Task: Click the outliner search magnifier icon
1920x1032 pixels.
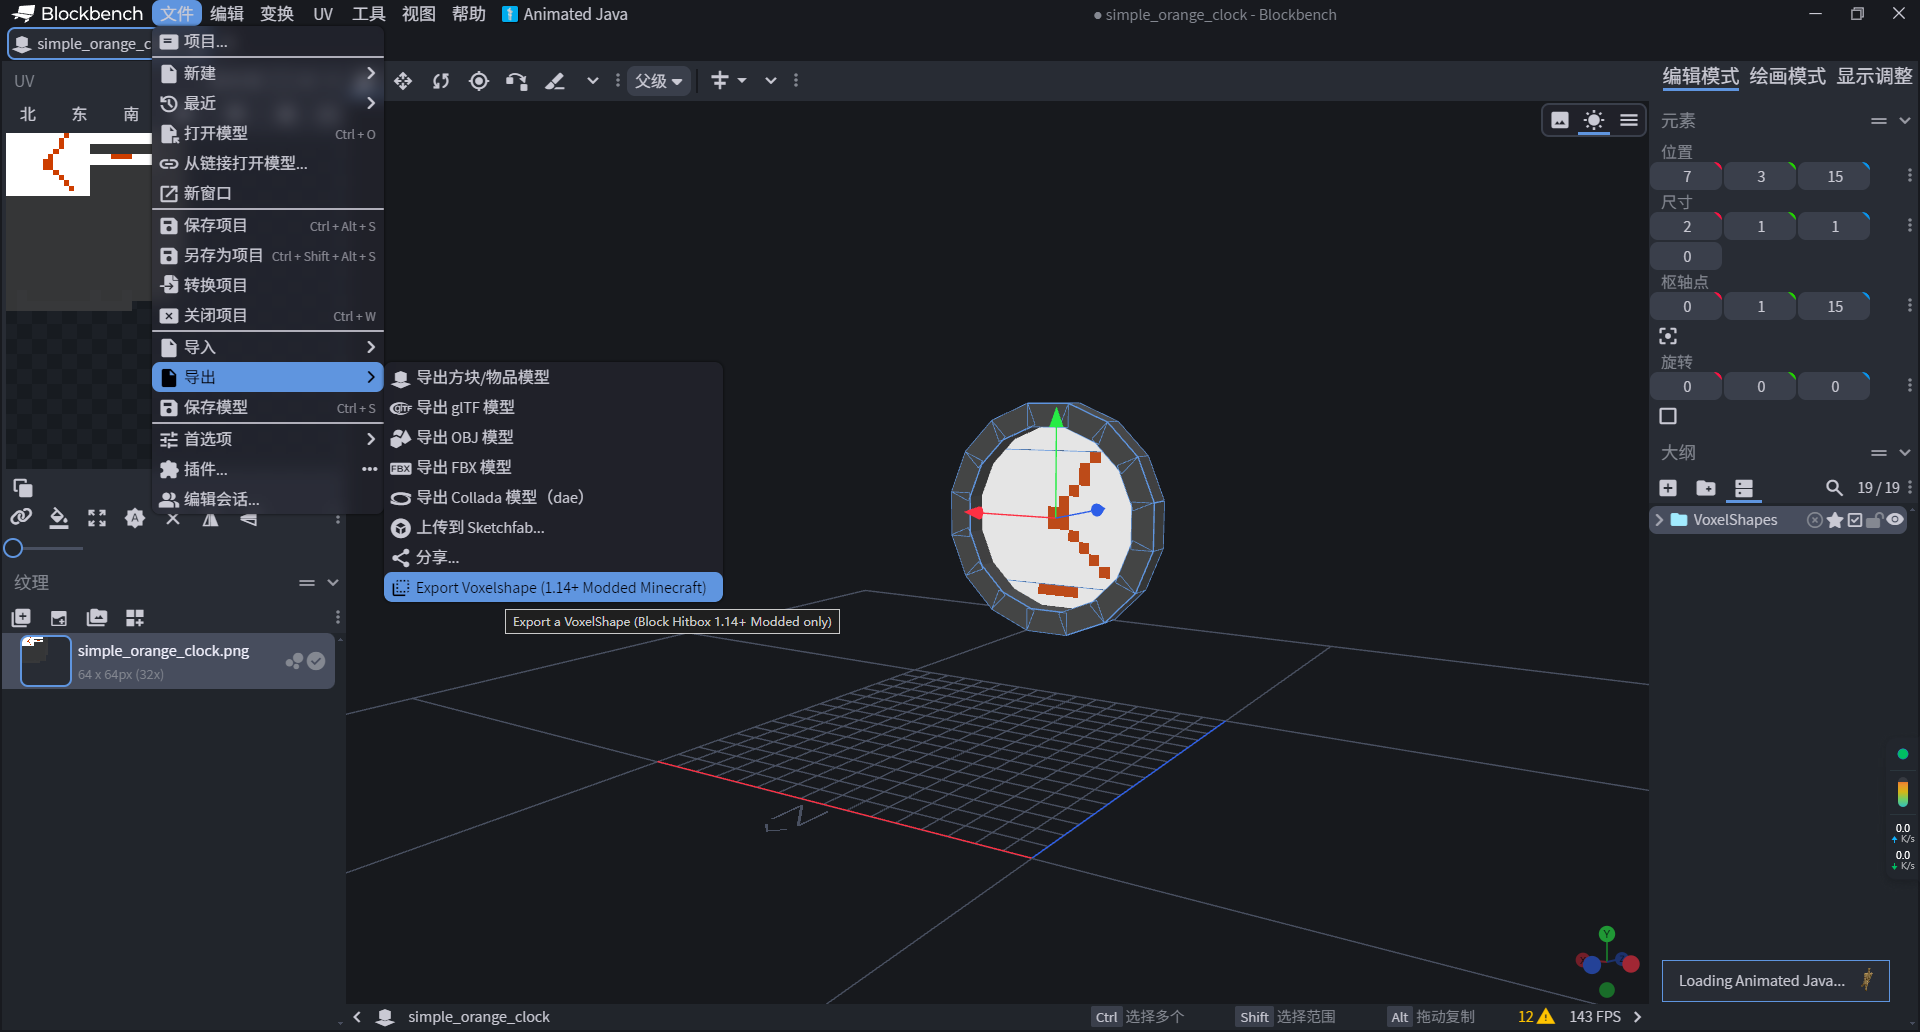Action: [x=1834, y=488]
